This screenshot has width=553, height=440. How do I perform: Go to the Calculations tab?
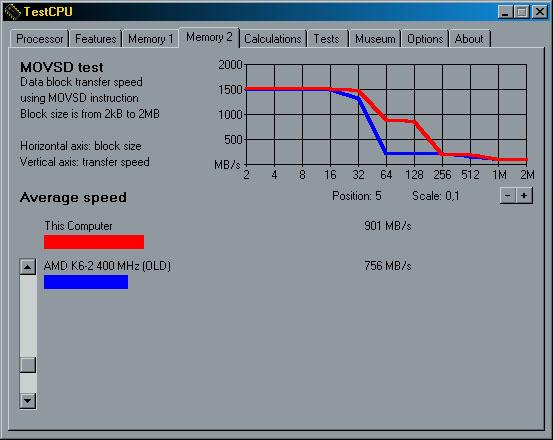pyautogui.click(x=273, y=38)
